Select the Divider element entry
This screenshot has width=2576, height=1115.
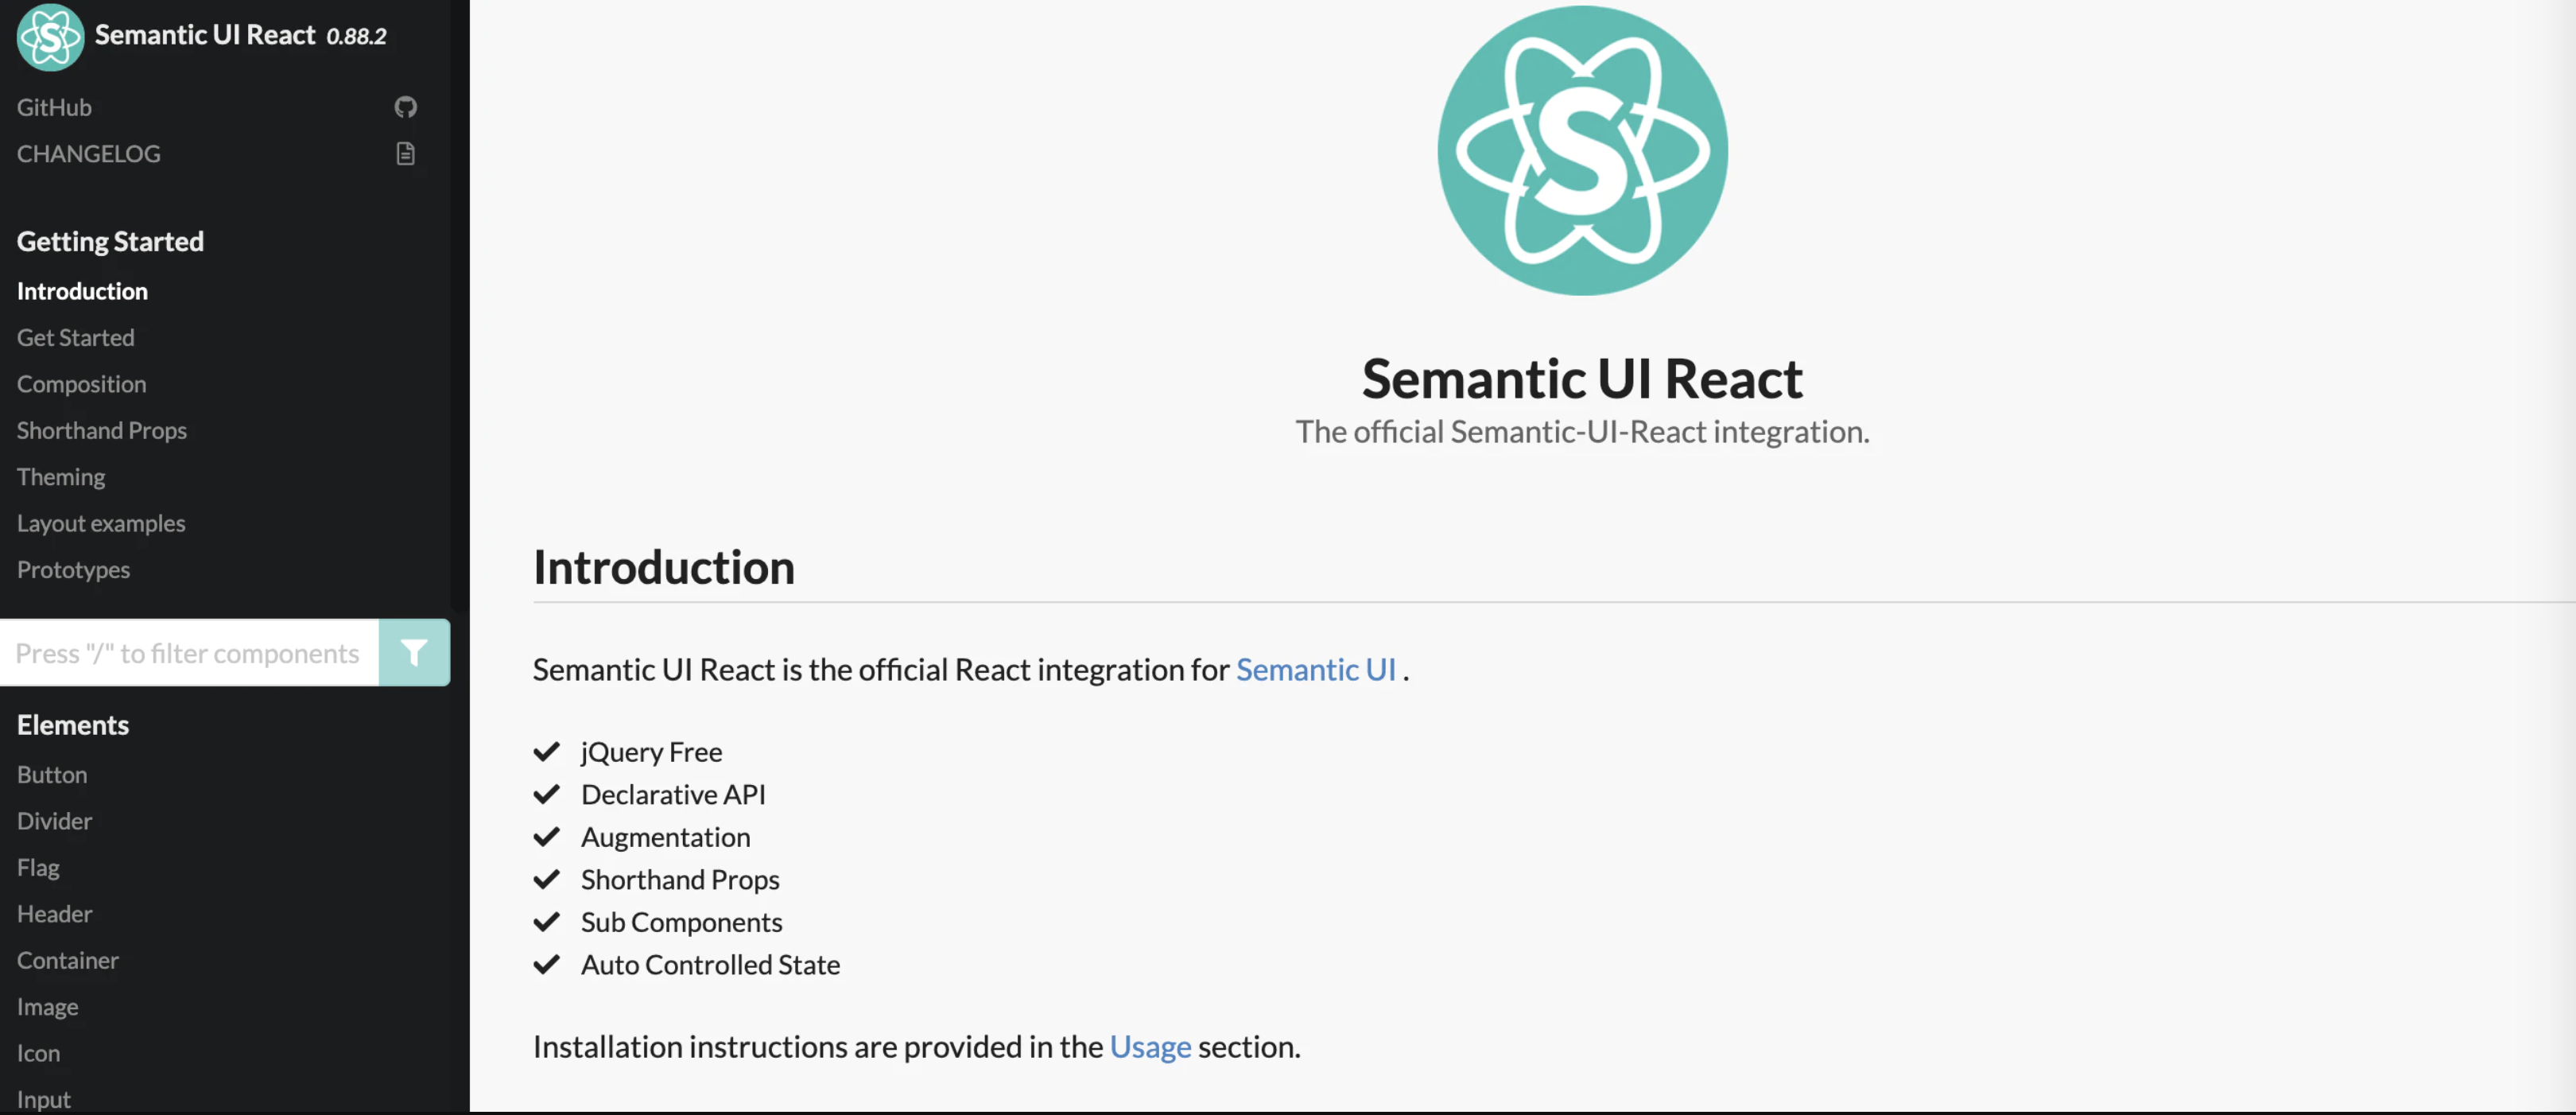pos(55,821)
